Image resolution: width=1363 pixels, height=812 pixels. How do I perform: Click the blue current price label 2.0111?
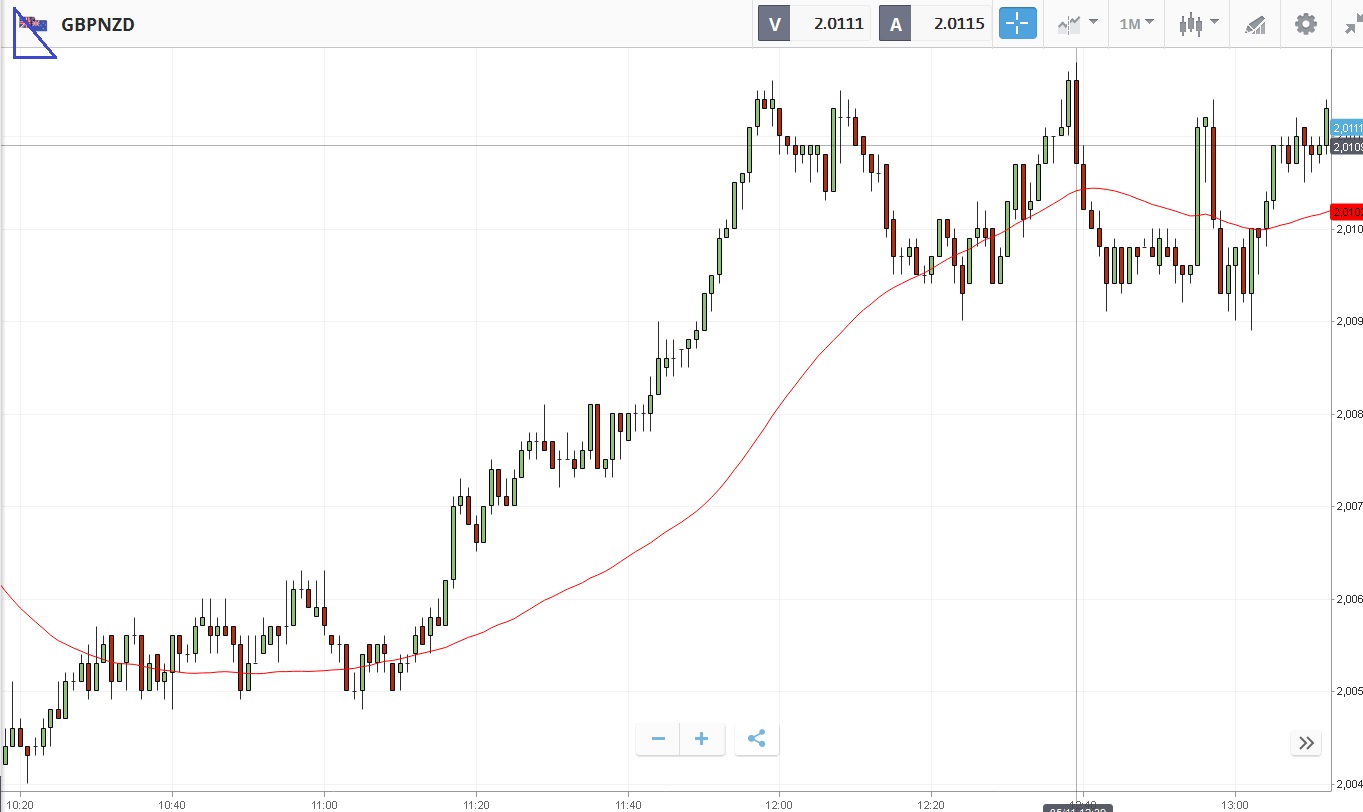(1347, 128)
